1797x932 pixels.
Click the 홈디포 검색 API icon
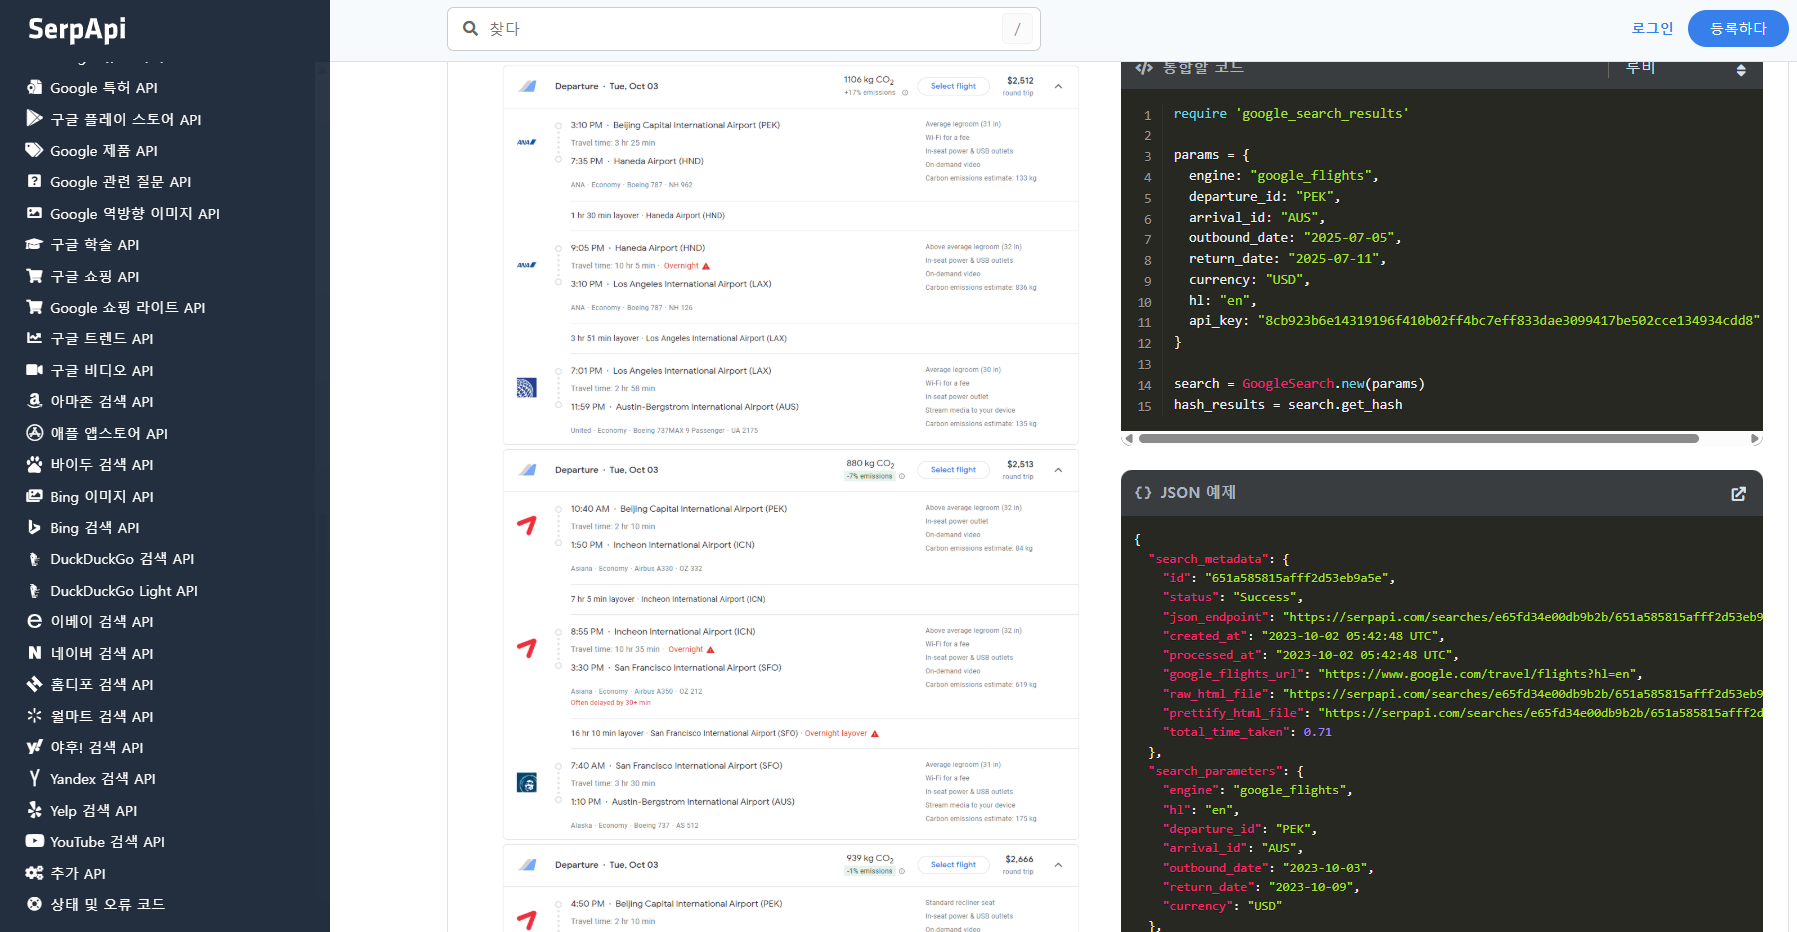34,684
